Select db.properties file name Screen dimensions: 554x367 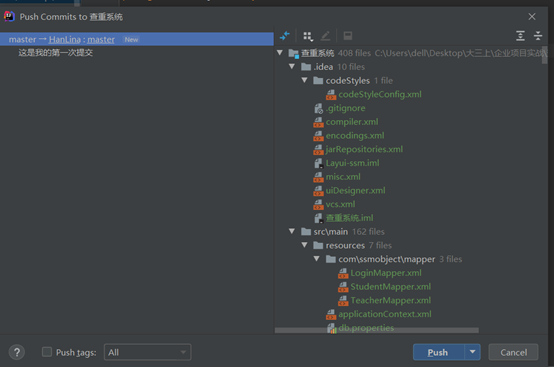click(x=366, y=328)
